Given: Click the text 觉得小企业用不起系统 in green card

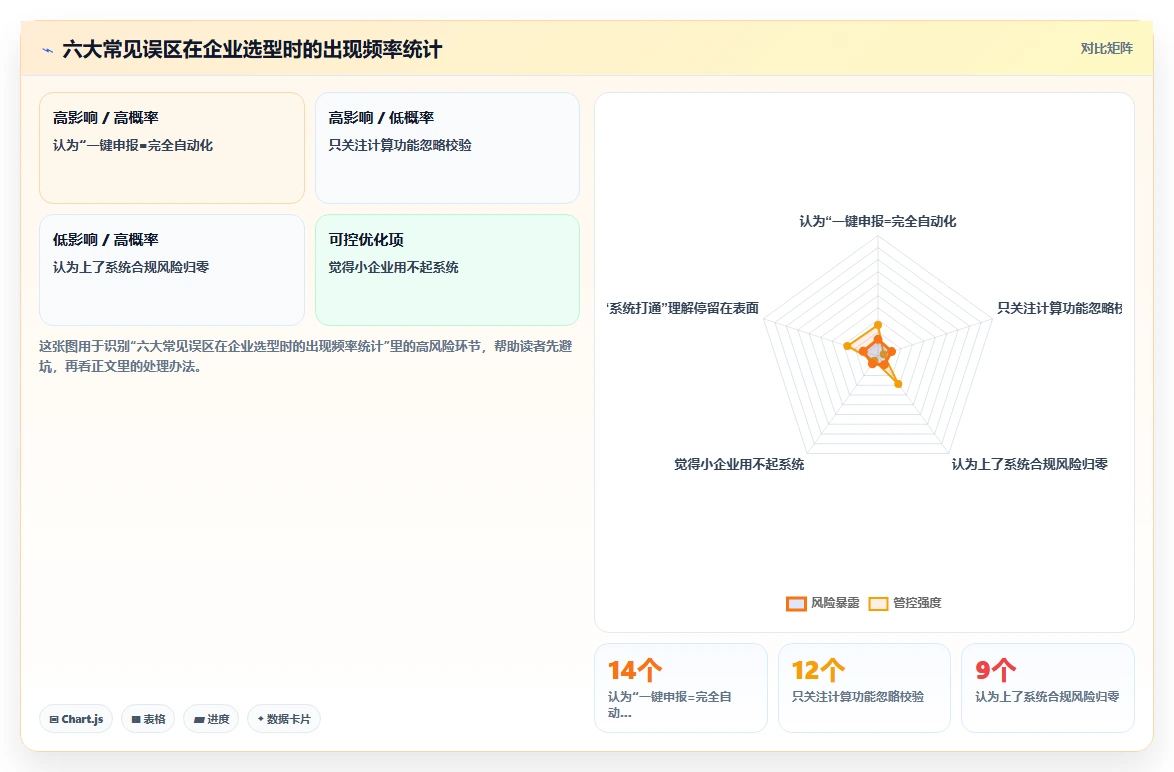Looking at the screenshot, I should pyautogui.click(x=393, y=267).
